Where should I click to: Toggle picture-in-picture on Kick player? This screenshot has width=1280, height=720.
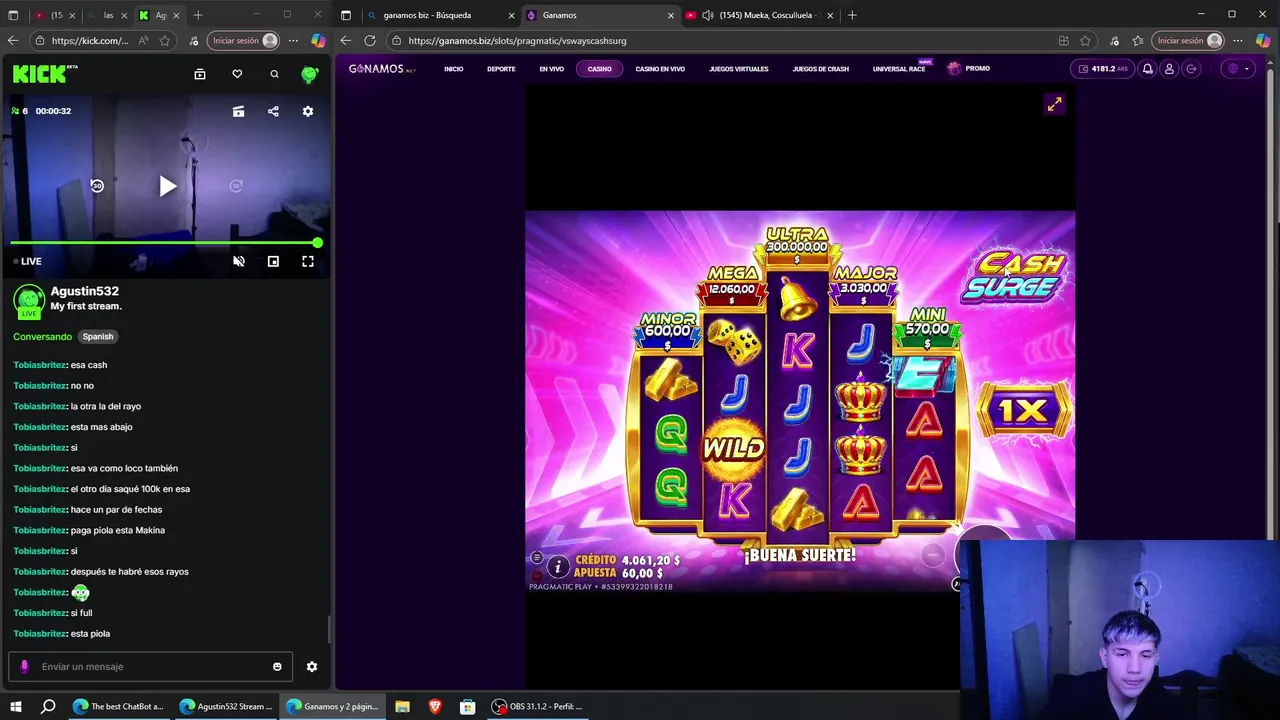[273, 261]
